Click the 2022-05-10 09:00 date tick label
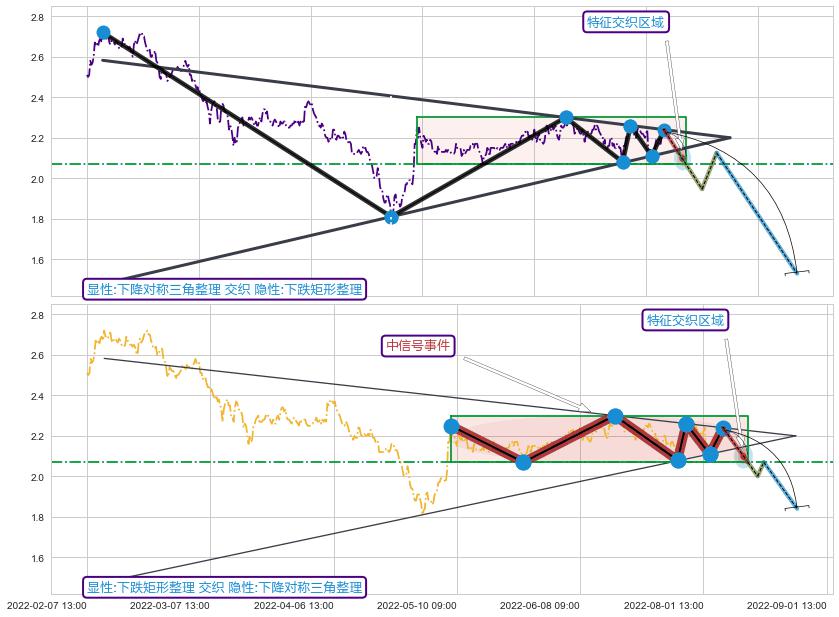Screen dimensions: 839x617 click(416, 605)
